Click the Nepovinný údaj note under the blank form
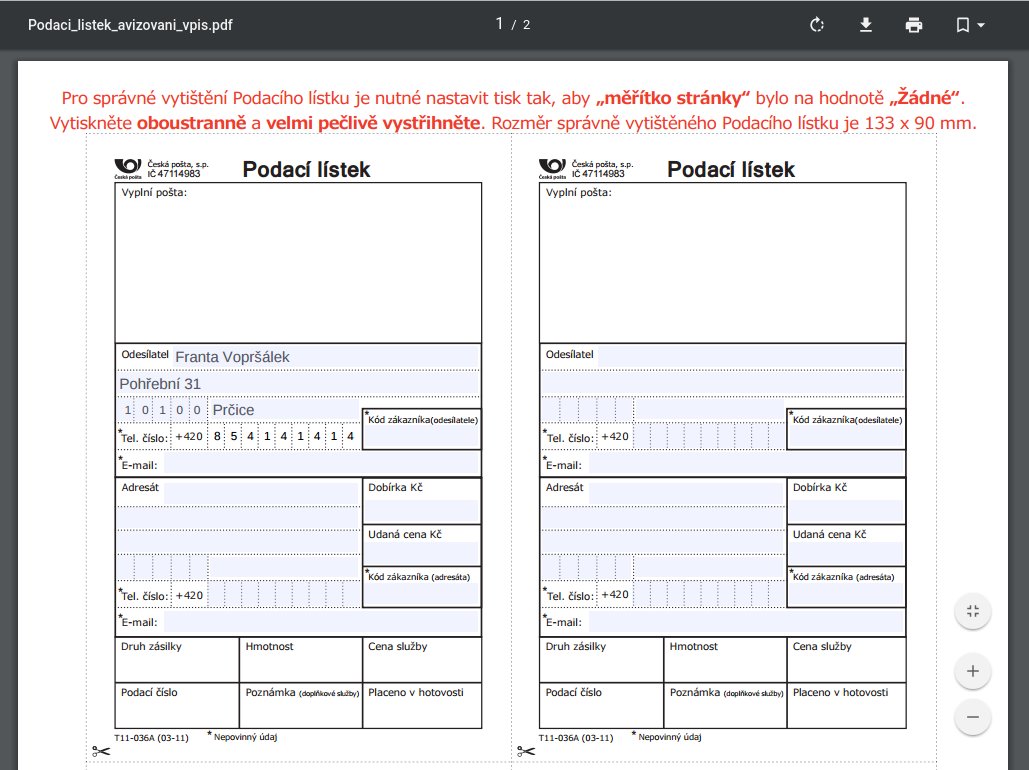This screenshot has width=1029, height=770. pyautogui.click(x=669, y=737)
